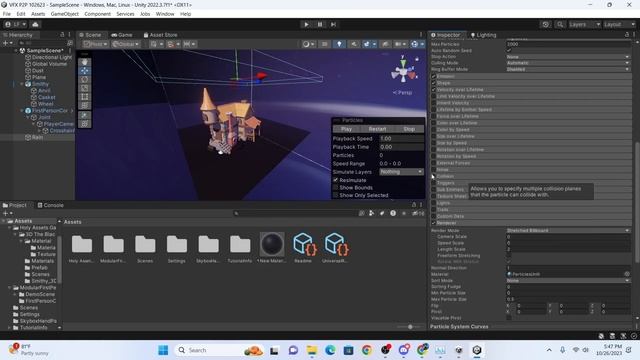
Task: Open the Layers dropdown in toolbar
Action: coord(584,24)
